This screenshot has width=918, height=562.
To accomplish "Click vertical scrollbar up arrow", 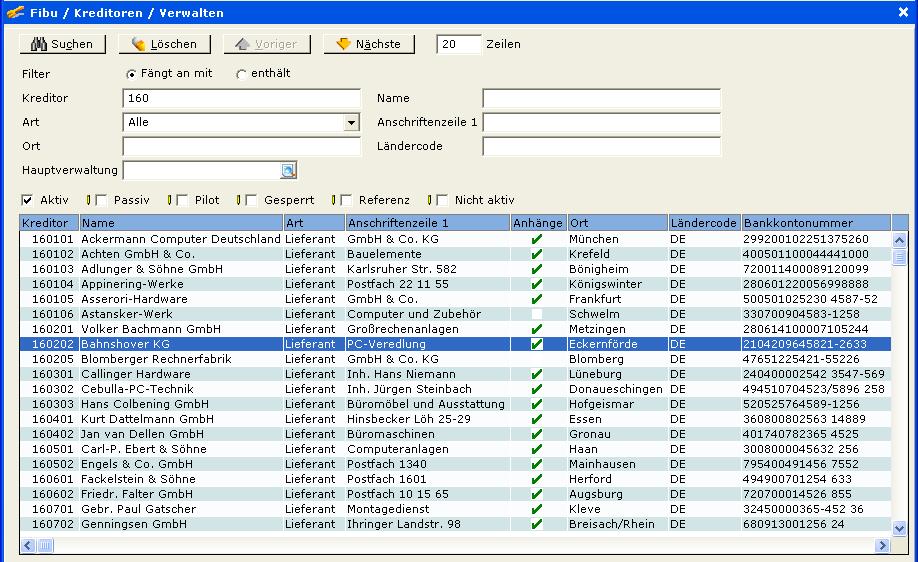I will pos(900,239).
